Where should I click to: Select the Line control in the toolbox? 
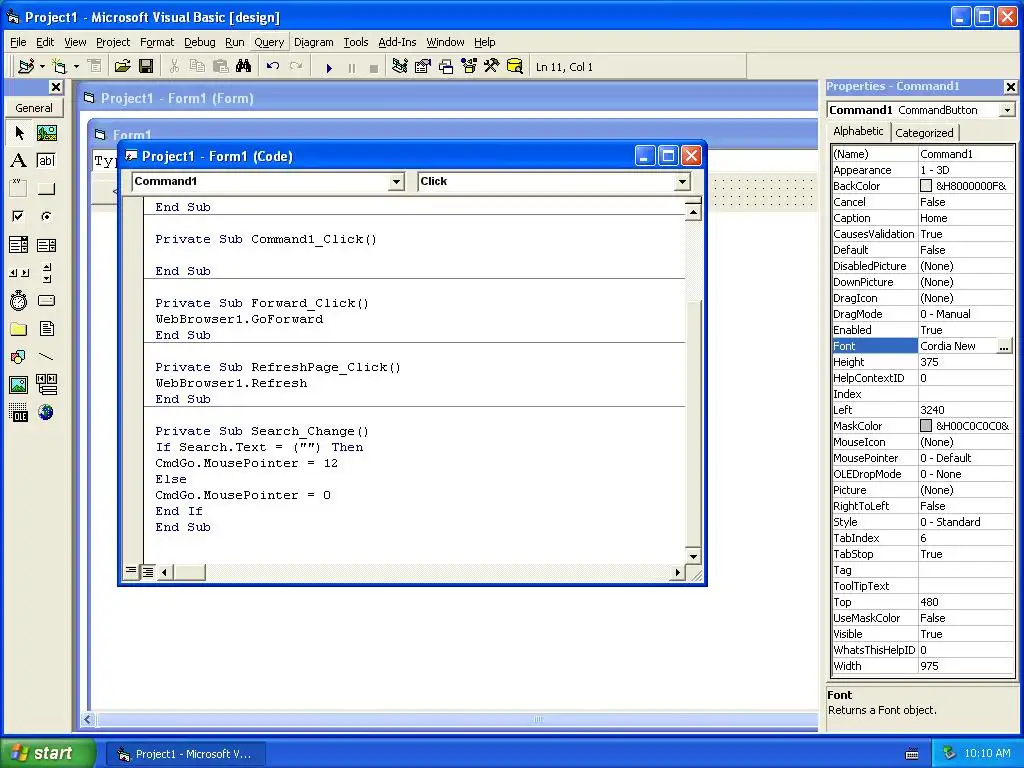pyautogui.click(x=46, y=357)
